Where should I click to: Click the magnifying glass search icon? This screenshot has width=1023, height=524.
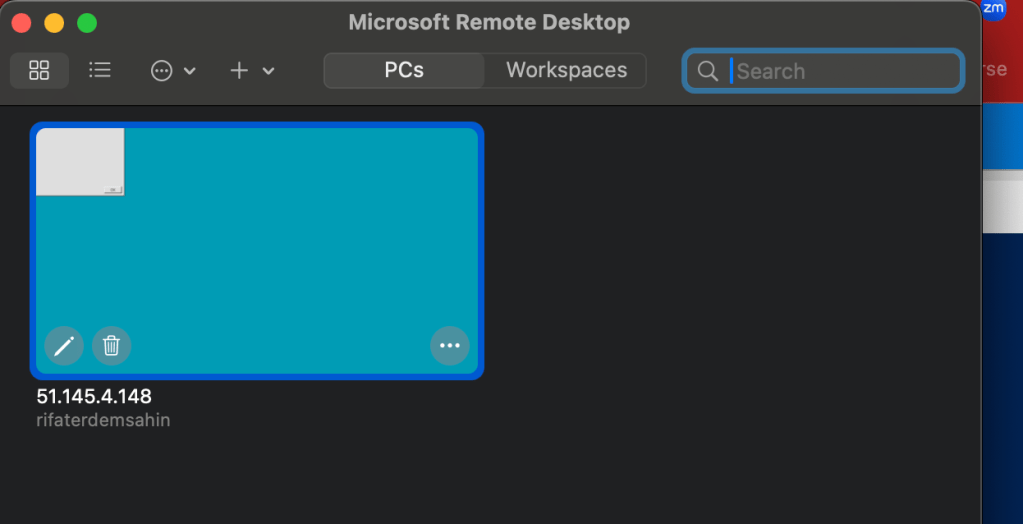pyautogui.click(x=707, y=70)
